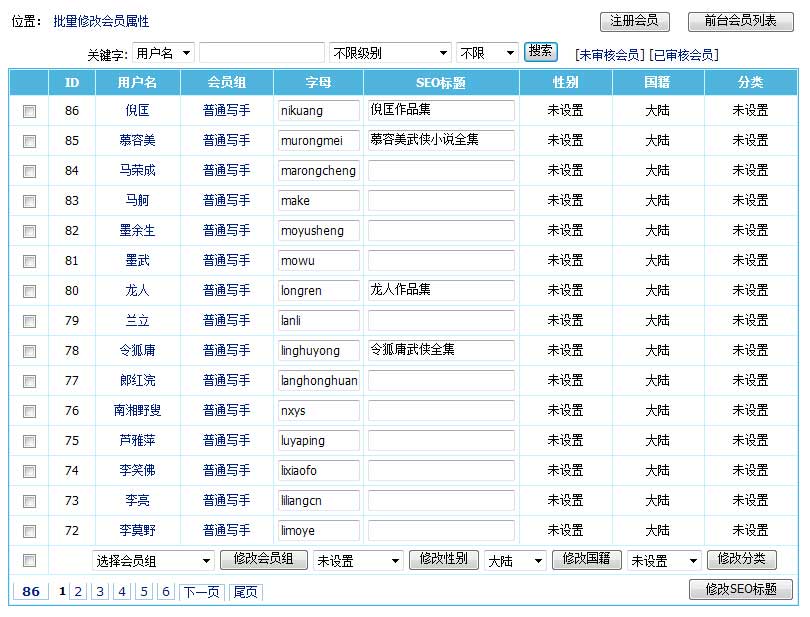This screenshot has height=617, width=810.
Task: Select the checkbox in row 马荣成
Action: point(29,171)
